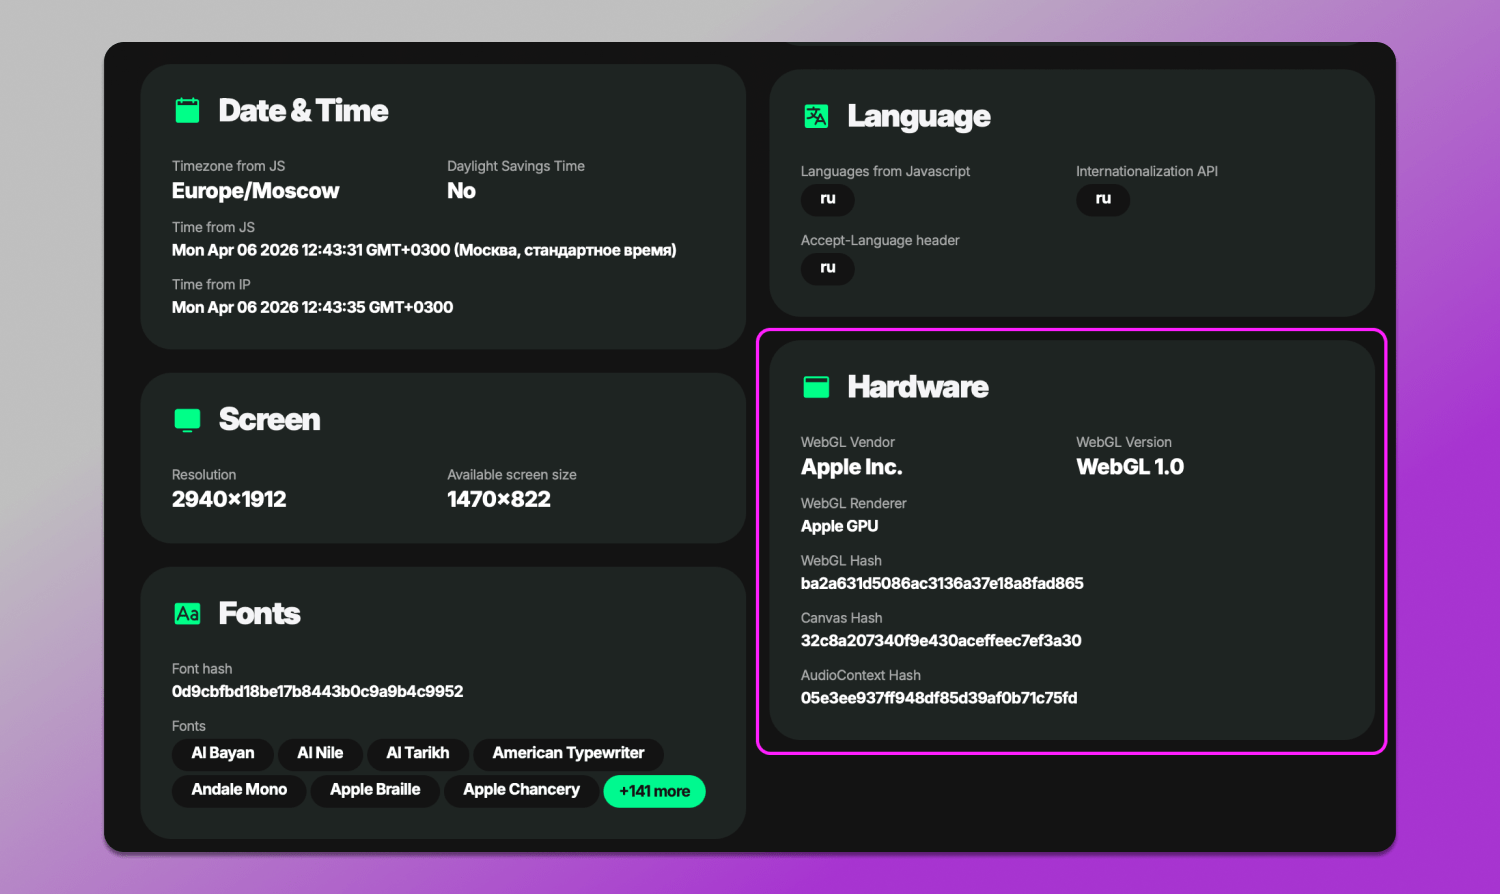Image resolution: width=1500 pixels, height=894 pixels.
Task: Click the translate icon next to Language
Action: 816,116
